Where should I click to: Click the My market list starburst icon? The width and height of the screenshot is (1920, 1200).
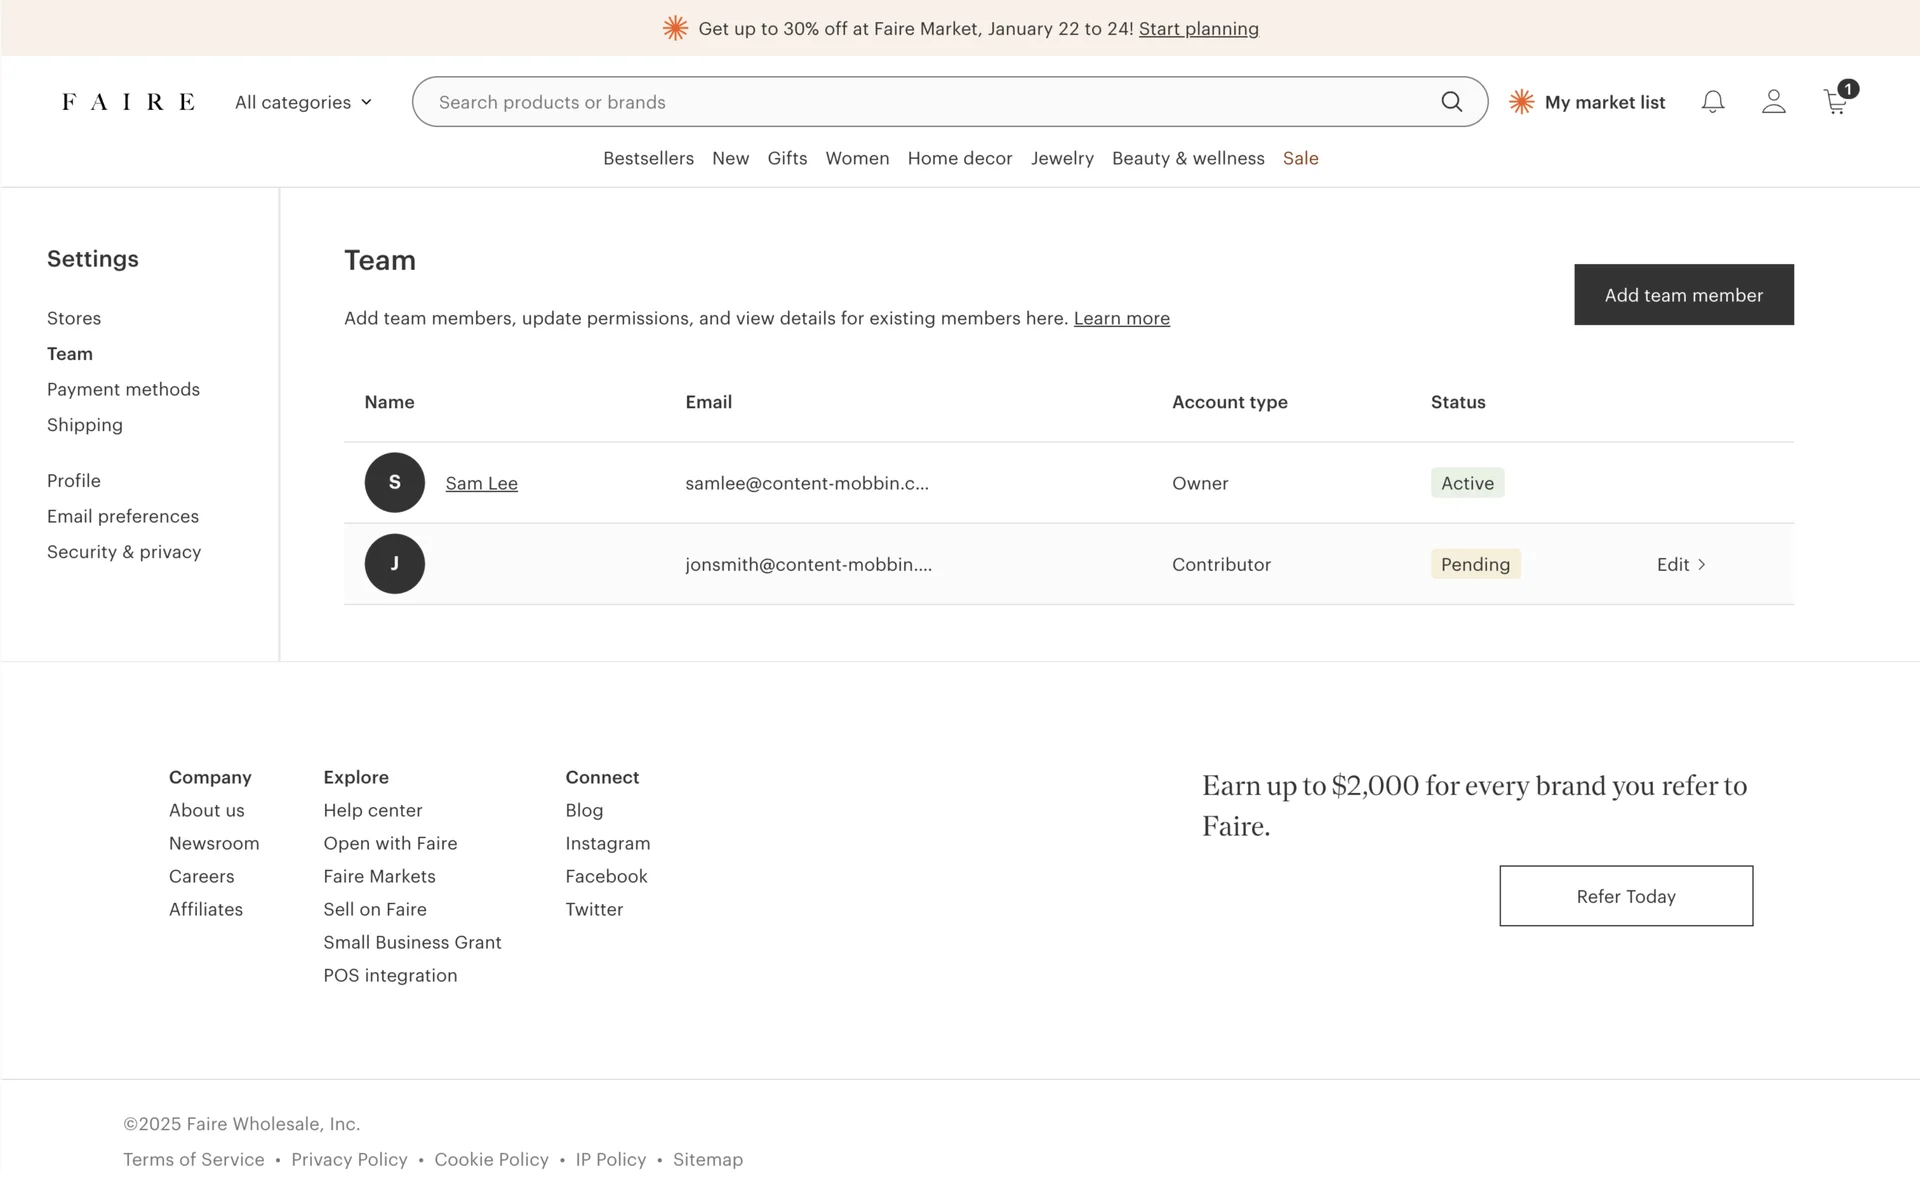(1522, 102)
